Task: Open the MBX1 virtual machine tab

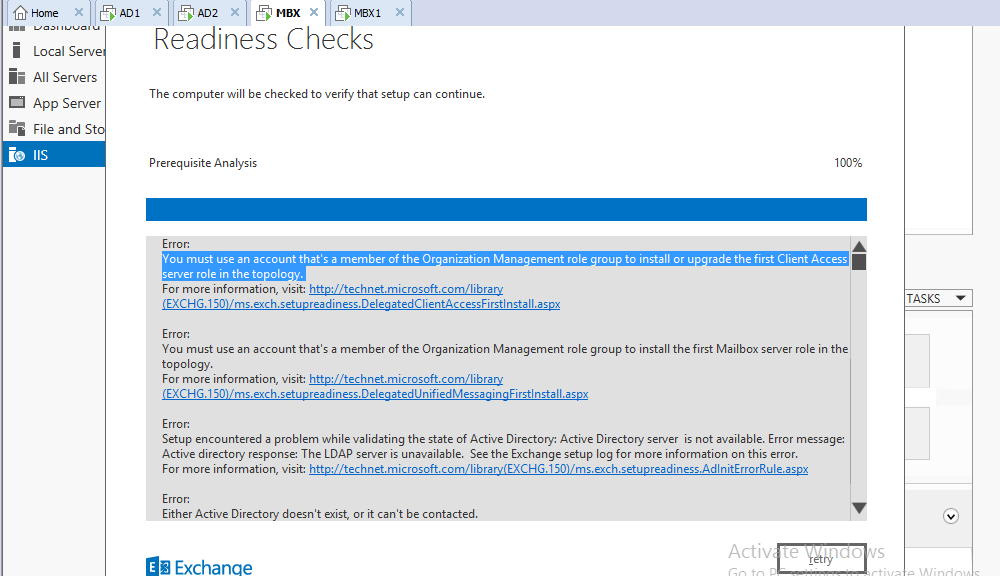Action: [367, 13]
